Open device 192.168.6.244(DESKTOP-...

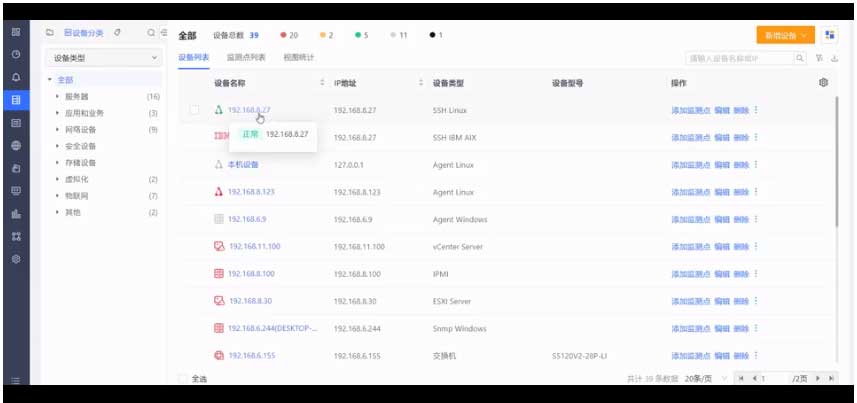pos(273,329)
